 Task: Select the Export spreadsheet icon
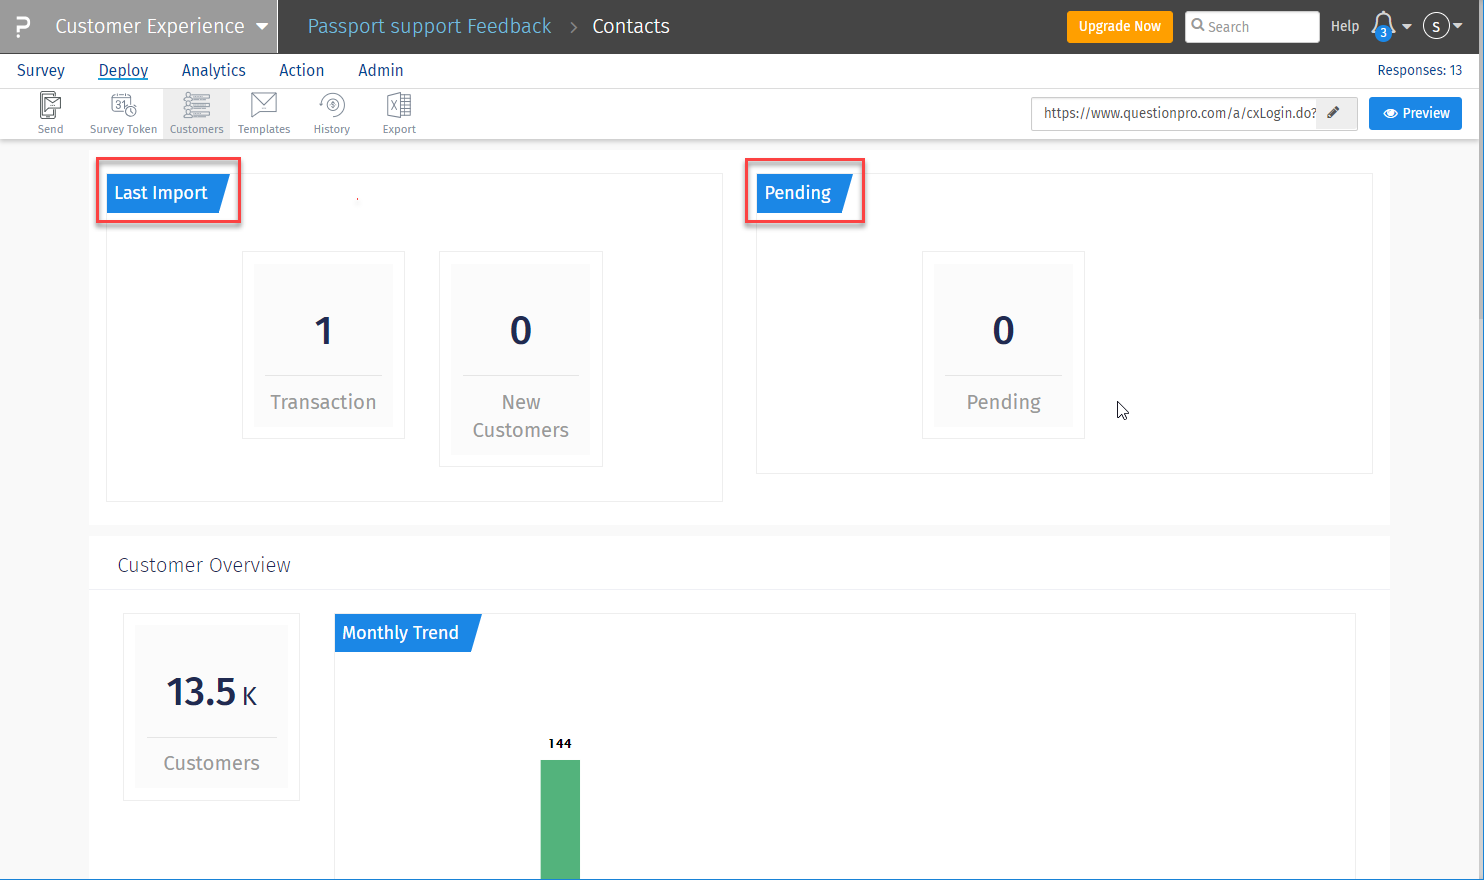(399, 105)
